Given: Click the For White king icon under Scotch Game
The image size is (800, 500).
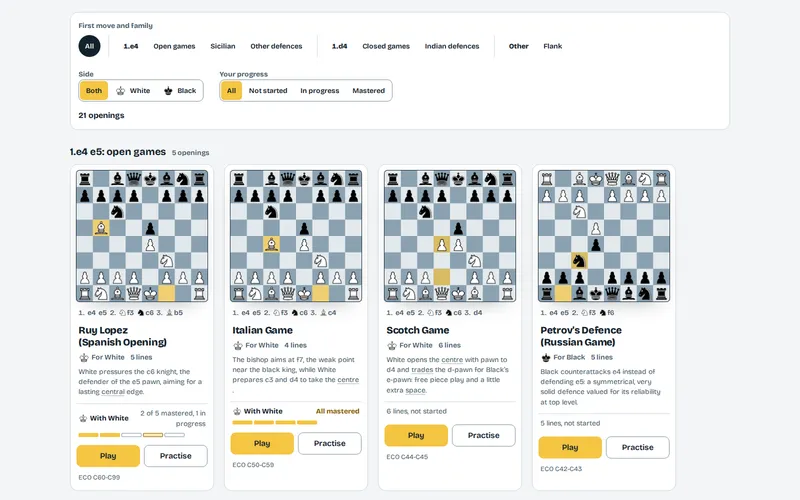Looking at the screenshot, I should [x=392, y=345].
